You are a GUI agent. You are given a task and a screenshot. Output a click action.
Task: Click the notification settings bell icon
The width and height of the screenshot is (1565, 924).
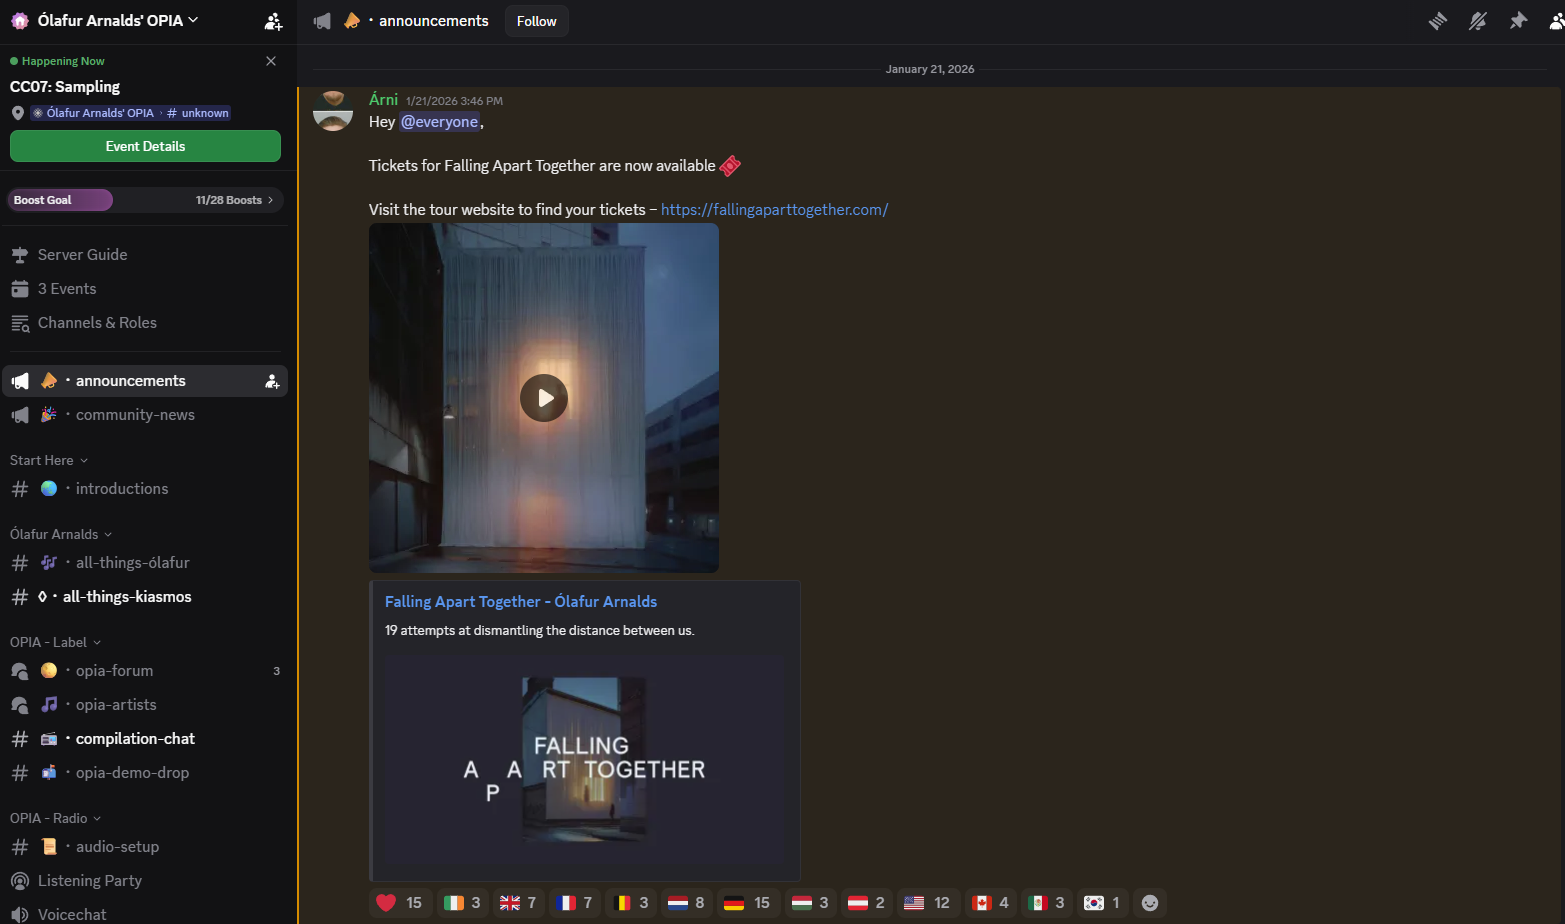click(1478, 21)
